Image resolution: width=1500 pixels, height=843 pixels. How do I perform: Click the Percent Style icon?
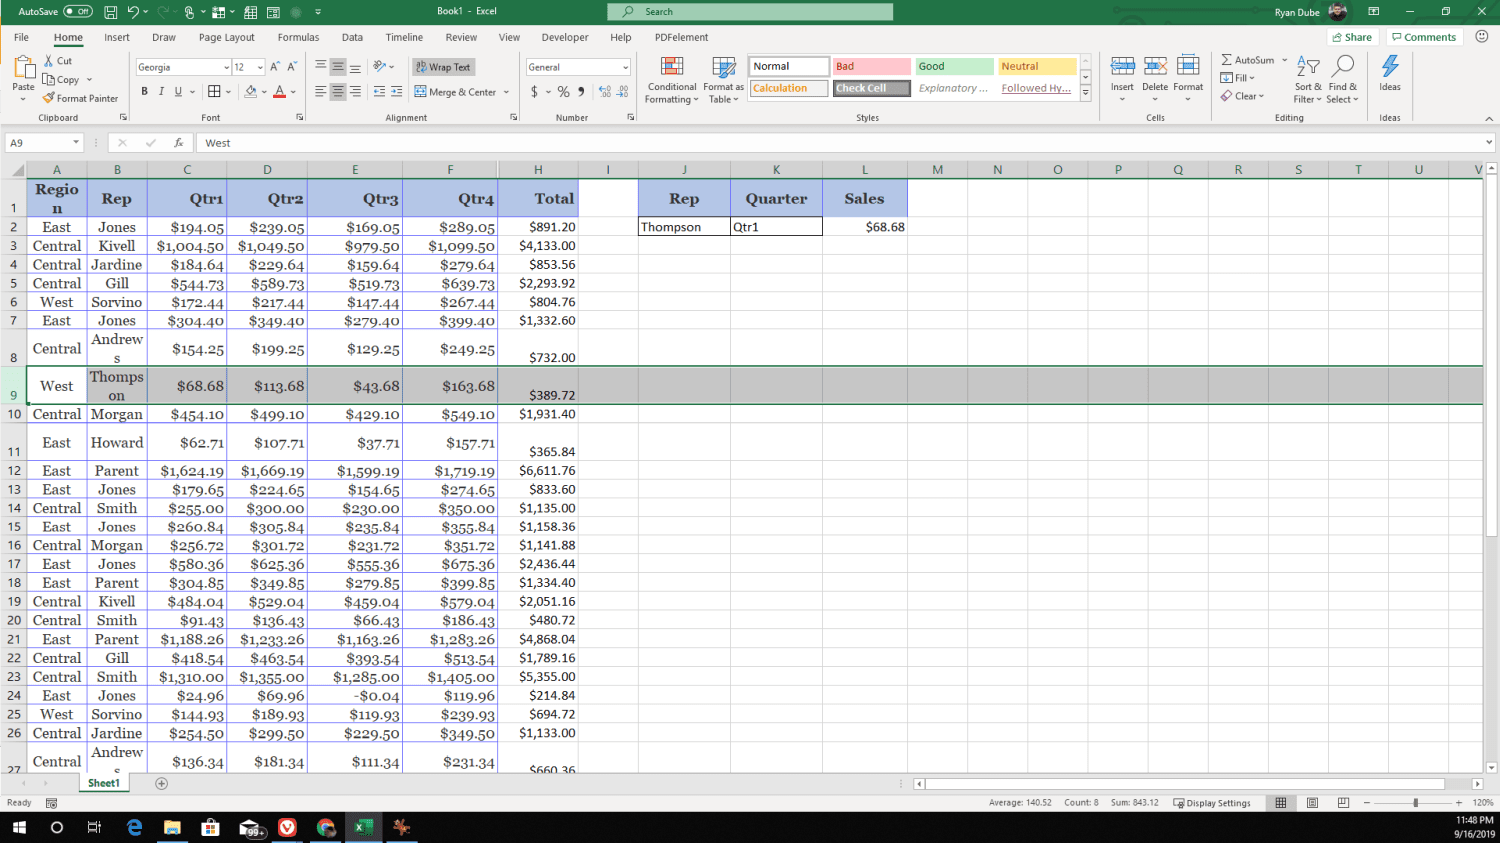(x=564, y=92)
